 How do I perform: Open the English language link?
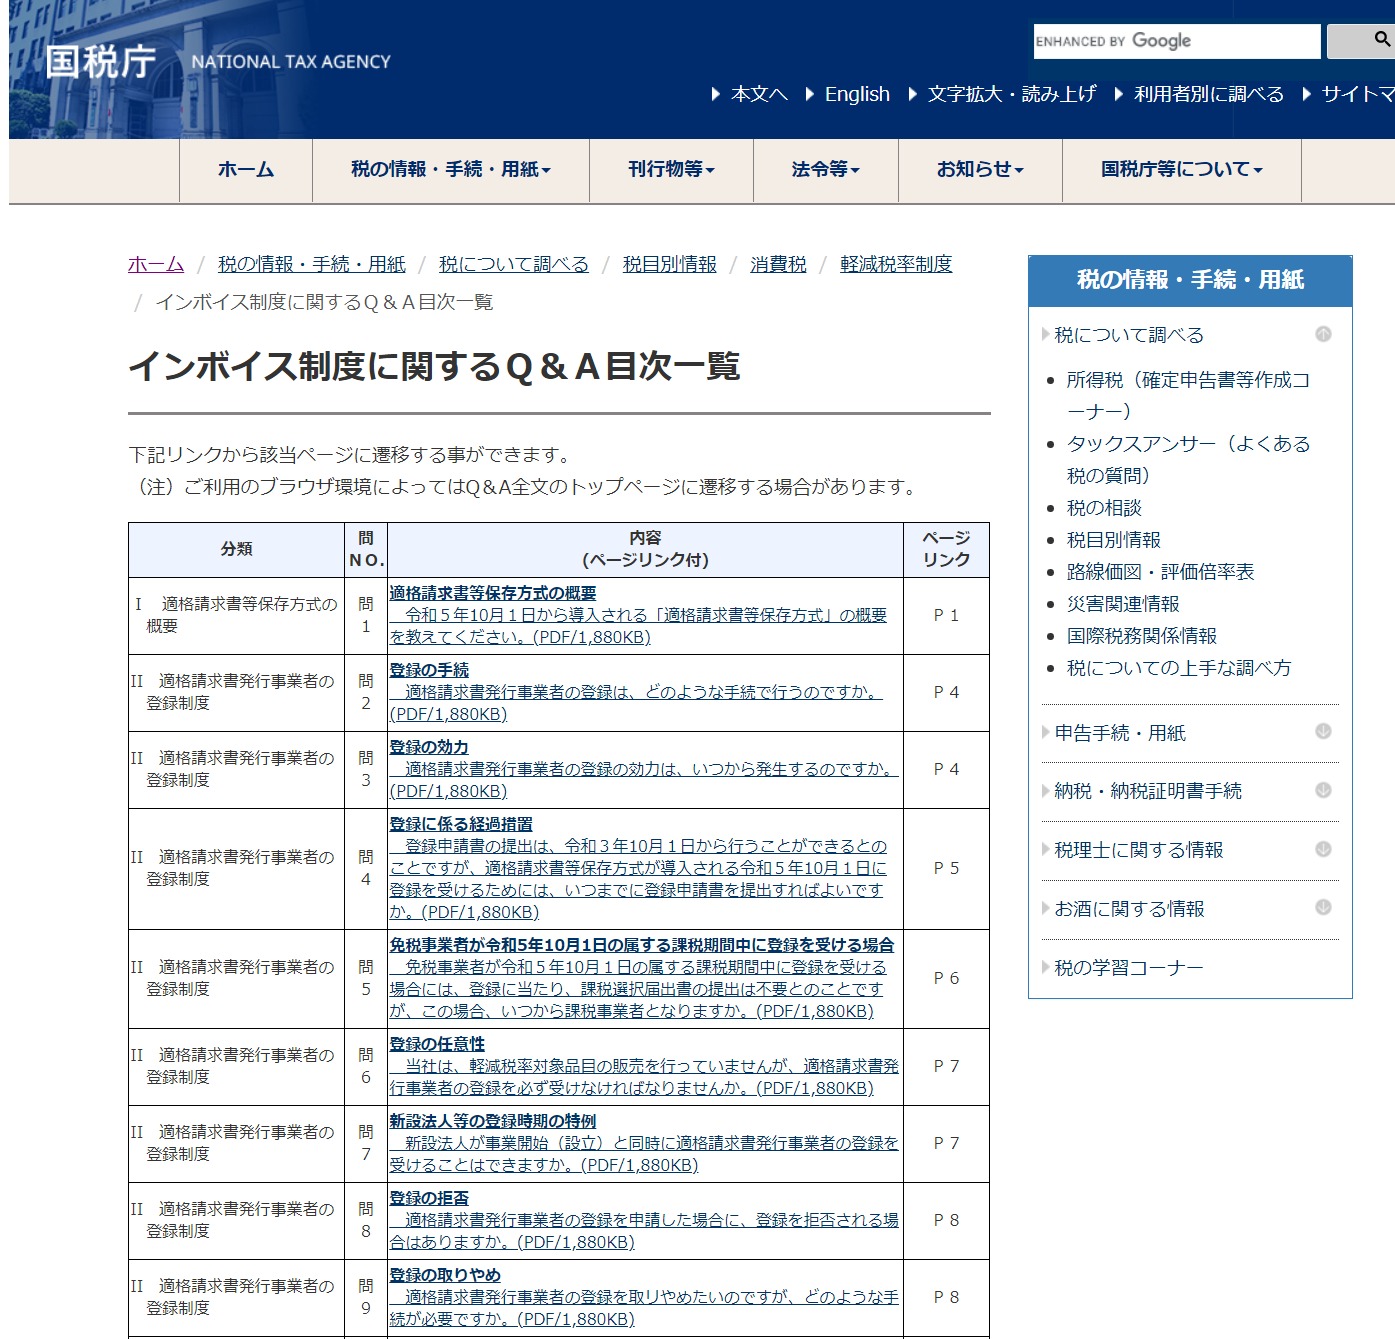(x=856, y=94)
